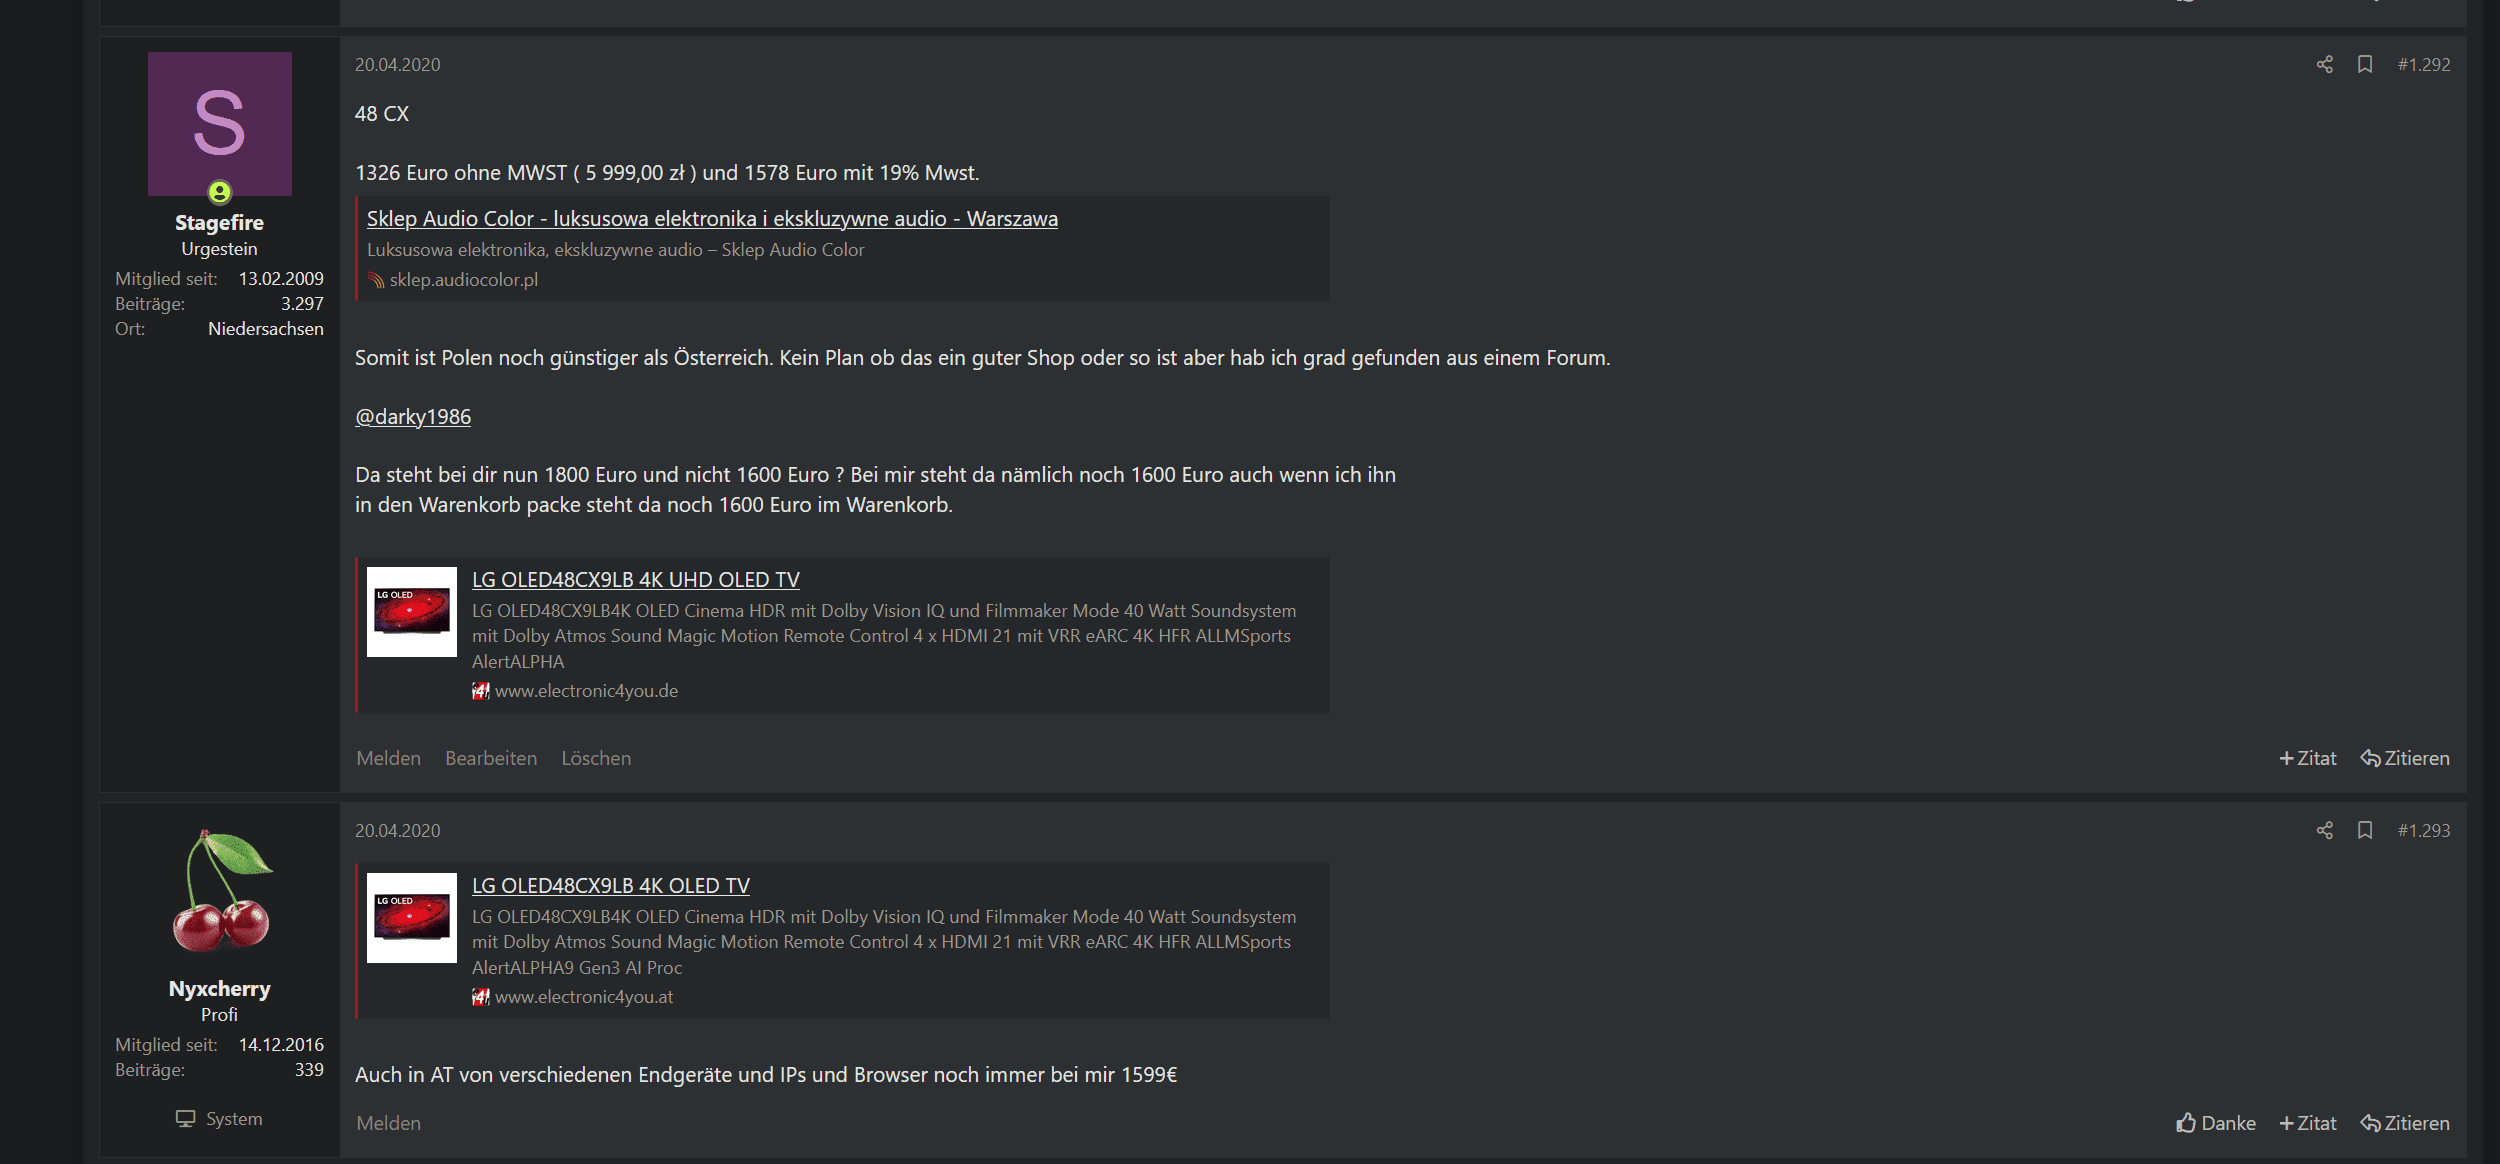This screenshot has height=1164, width=2500.
Task: Open System info under Nyxcherry profile
Action: 219,1118
